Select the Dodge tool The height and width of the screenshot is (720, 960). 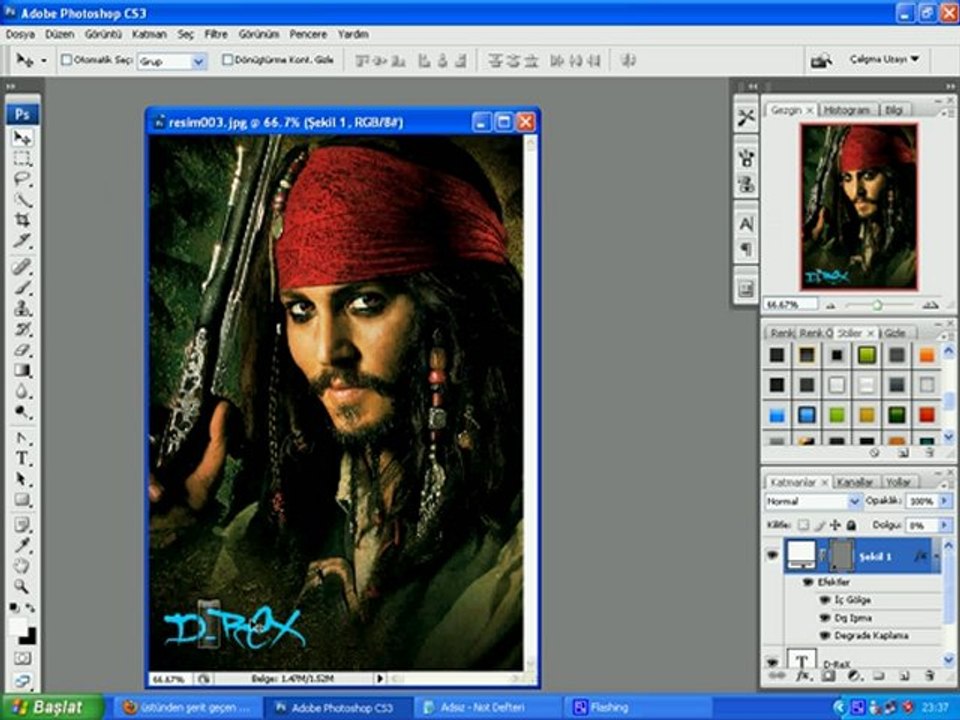point(23,412)
